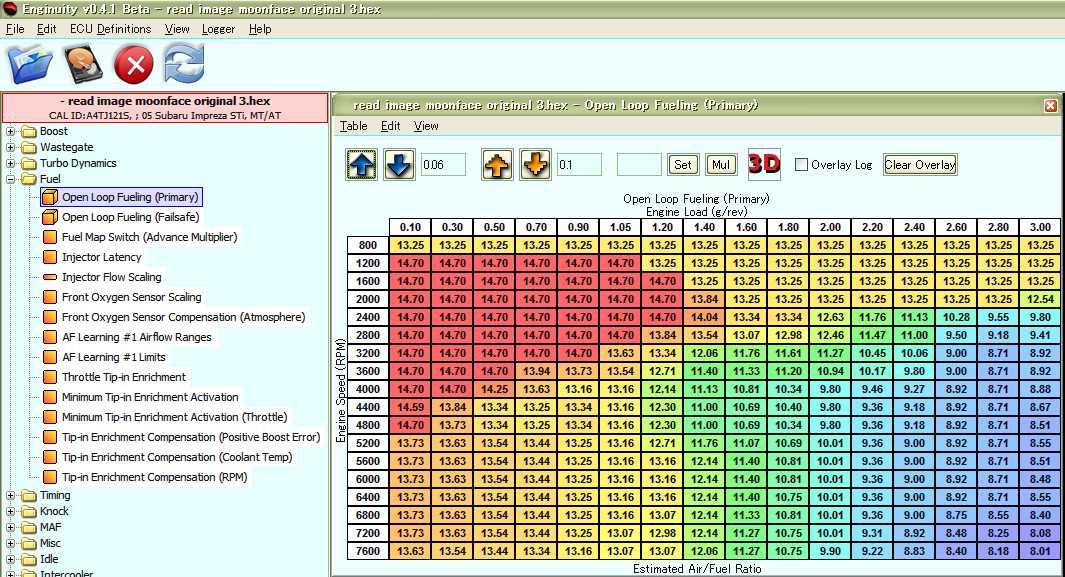The width and height of the screenshot is (1065, 577).
Task: Click the red X close image icon
Action: [133, 66]
